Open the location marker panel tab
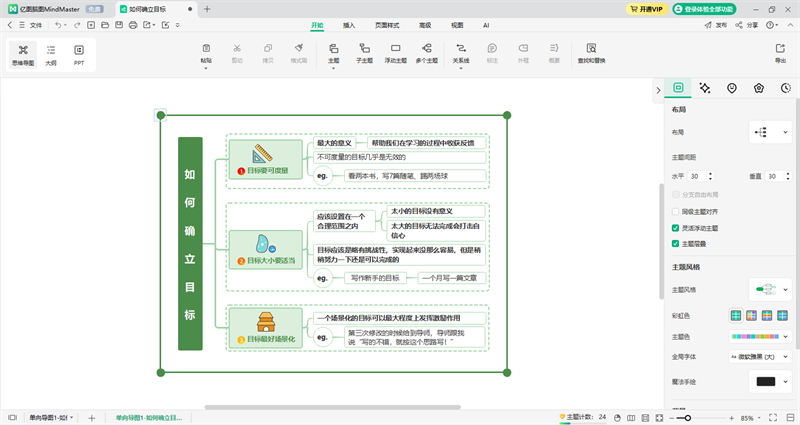Viewport: 800px width, 425px height. pos(732,89)
